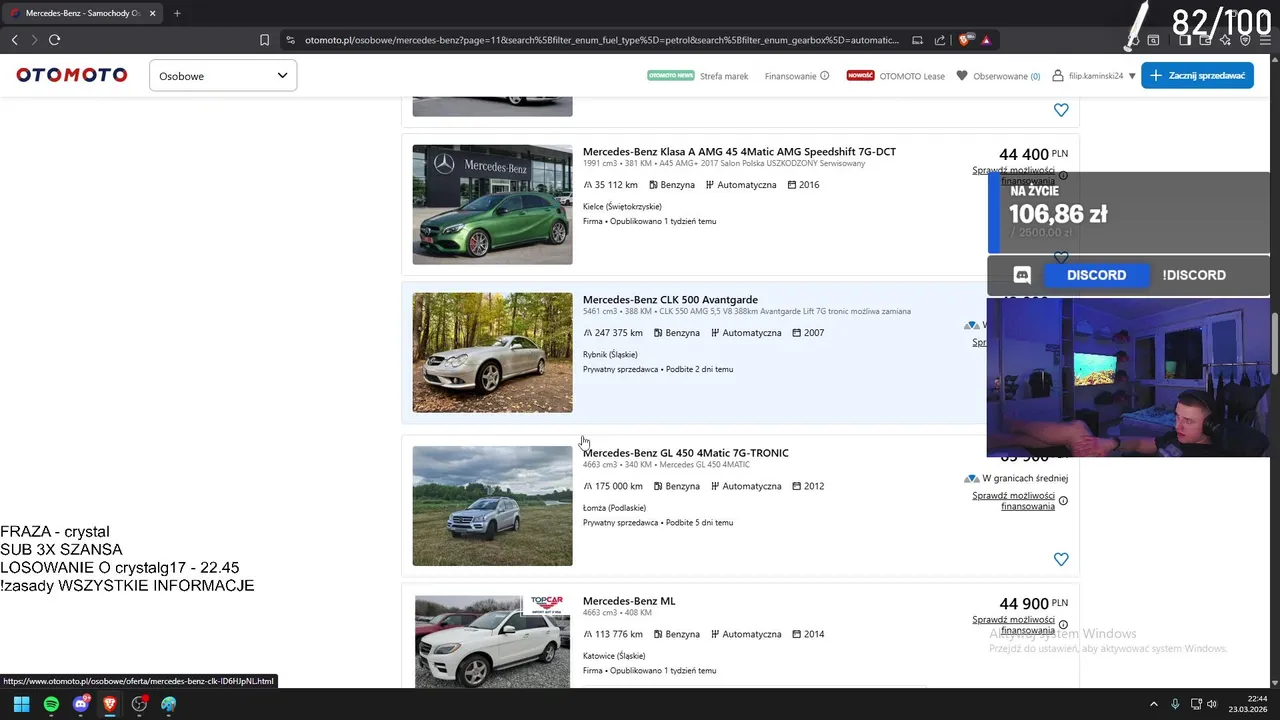This screenshot has height=720, width=1280.
Task: Click Zacznij sprzedawać button
Action: 1197,75
